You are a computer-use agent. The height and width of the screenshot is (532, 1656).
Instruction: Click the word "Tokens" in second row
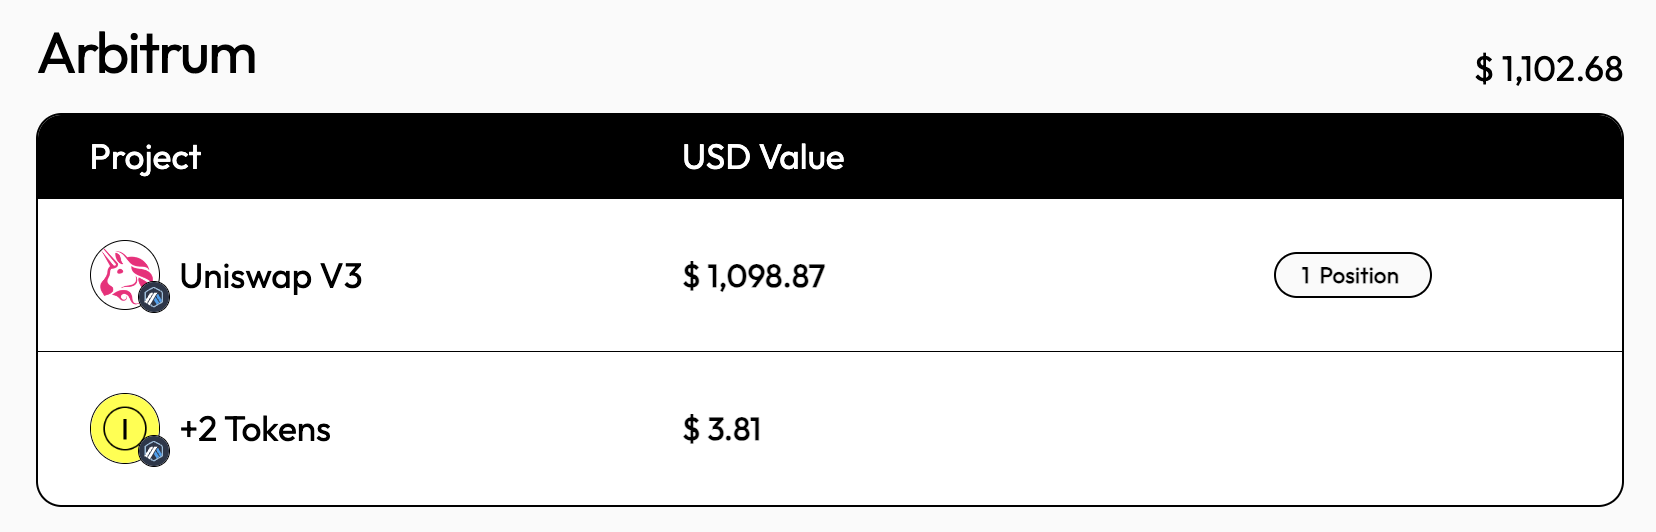point(278,429)
